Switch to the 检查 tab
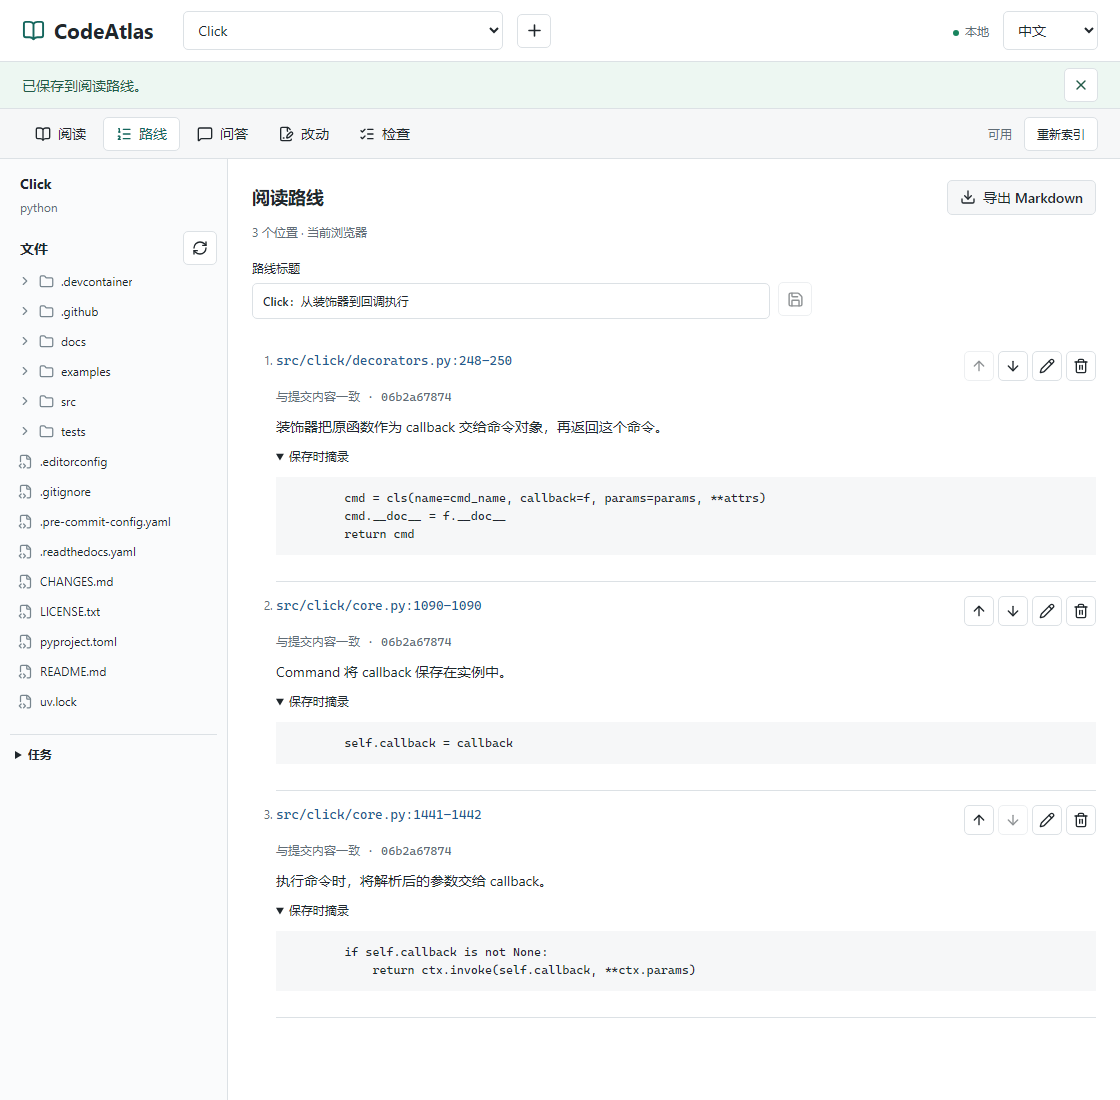The height and width of the screenshot is (1100, 1120). (x=384, y=134)
